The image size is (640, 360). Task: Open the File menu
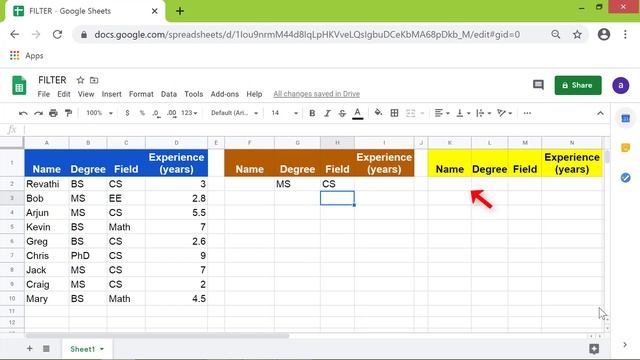click(x=44, y=94)
